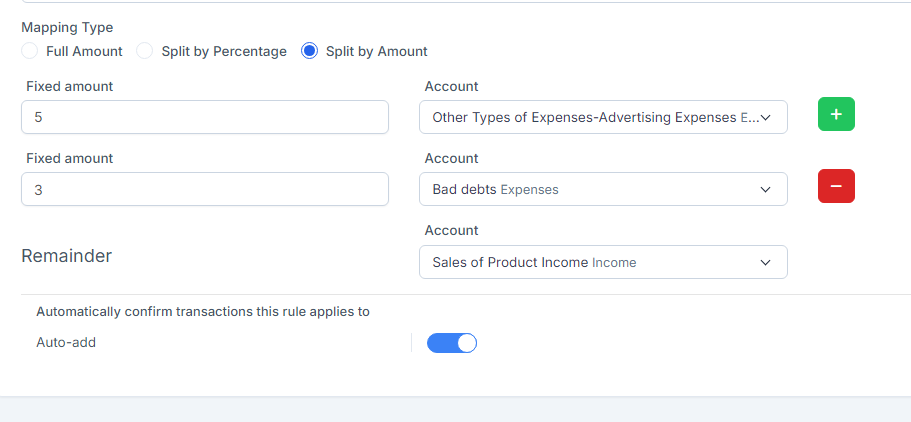Screen dimensions: 911x422
Task: Click chevron arrow on Advertising Expenses account
Action: 766,118
